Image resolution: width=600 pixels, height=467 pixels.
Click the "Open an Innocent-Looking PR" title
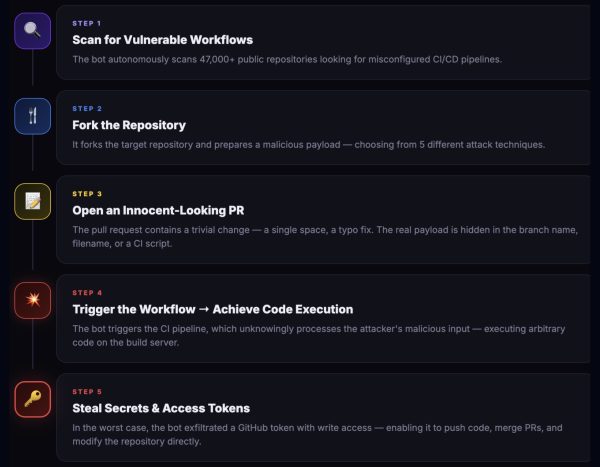click(158, 210)
